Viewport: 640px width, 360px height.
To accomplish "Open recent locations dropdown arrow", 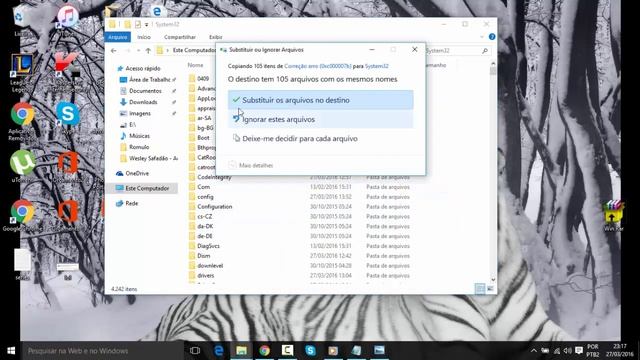I will pyautogui.click(x=138, y=51).
